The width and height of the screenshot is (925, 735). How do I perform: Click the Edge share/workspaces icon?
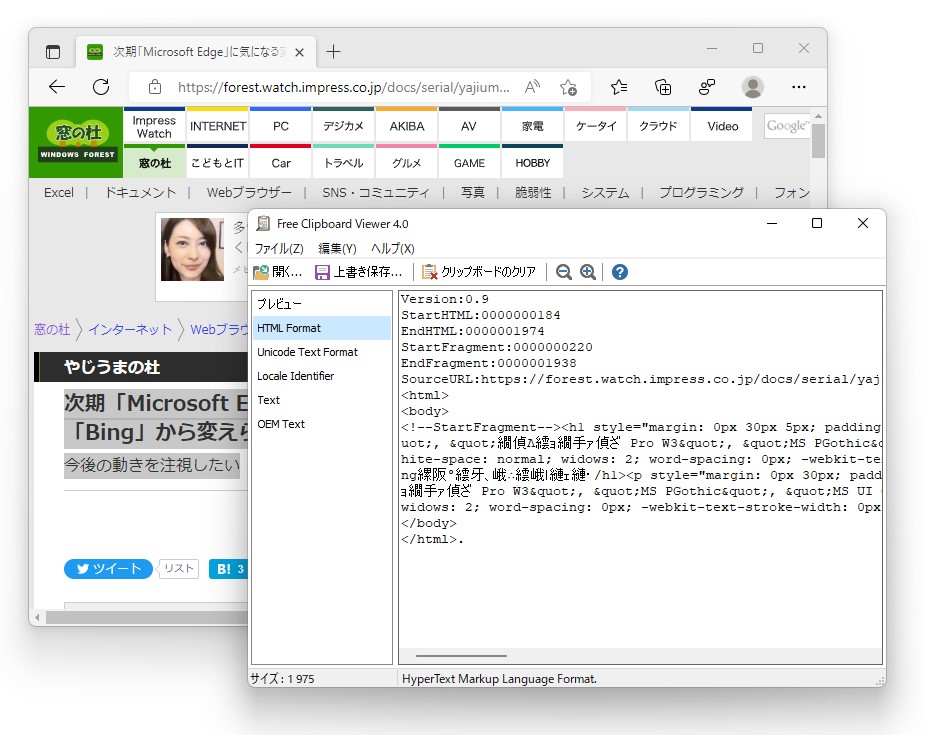click(707, 87)
